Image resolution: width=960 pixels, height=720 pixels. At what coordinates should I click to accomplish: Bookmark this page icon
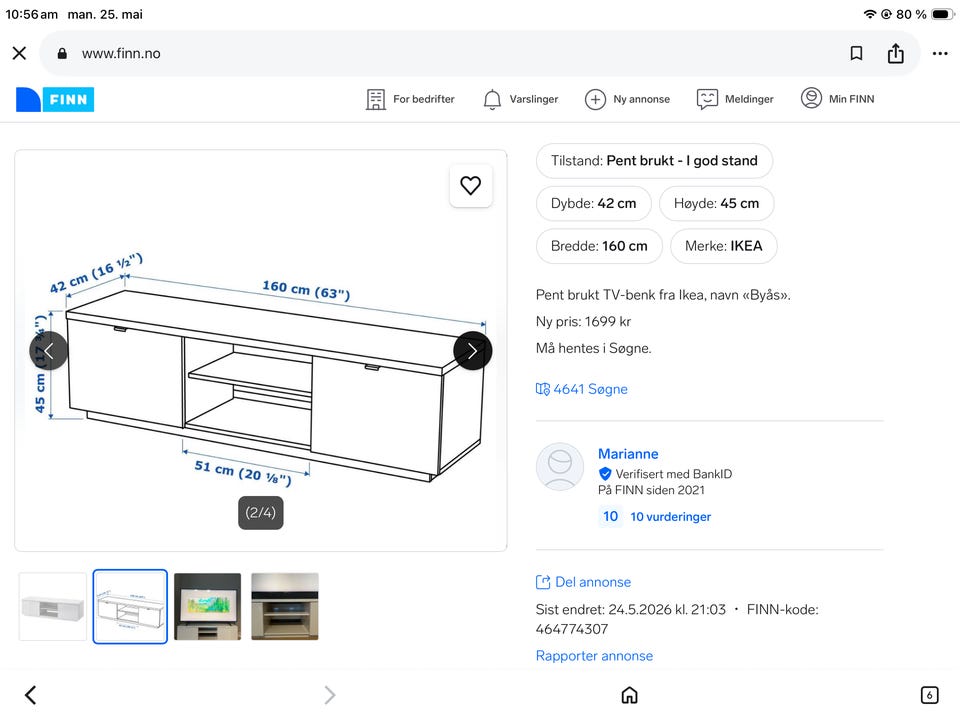tap(857, 53)
